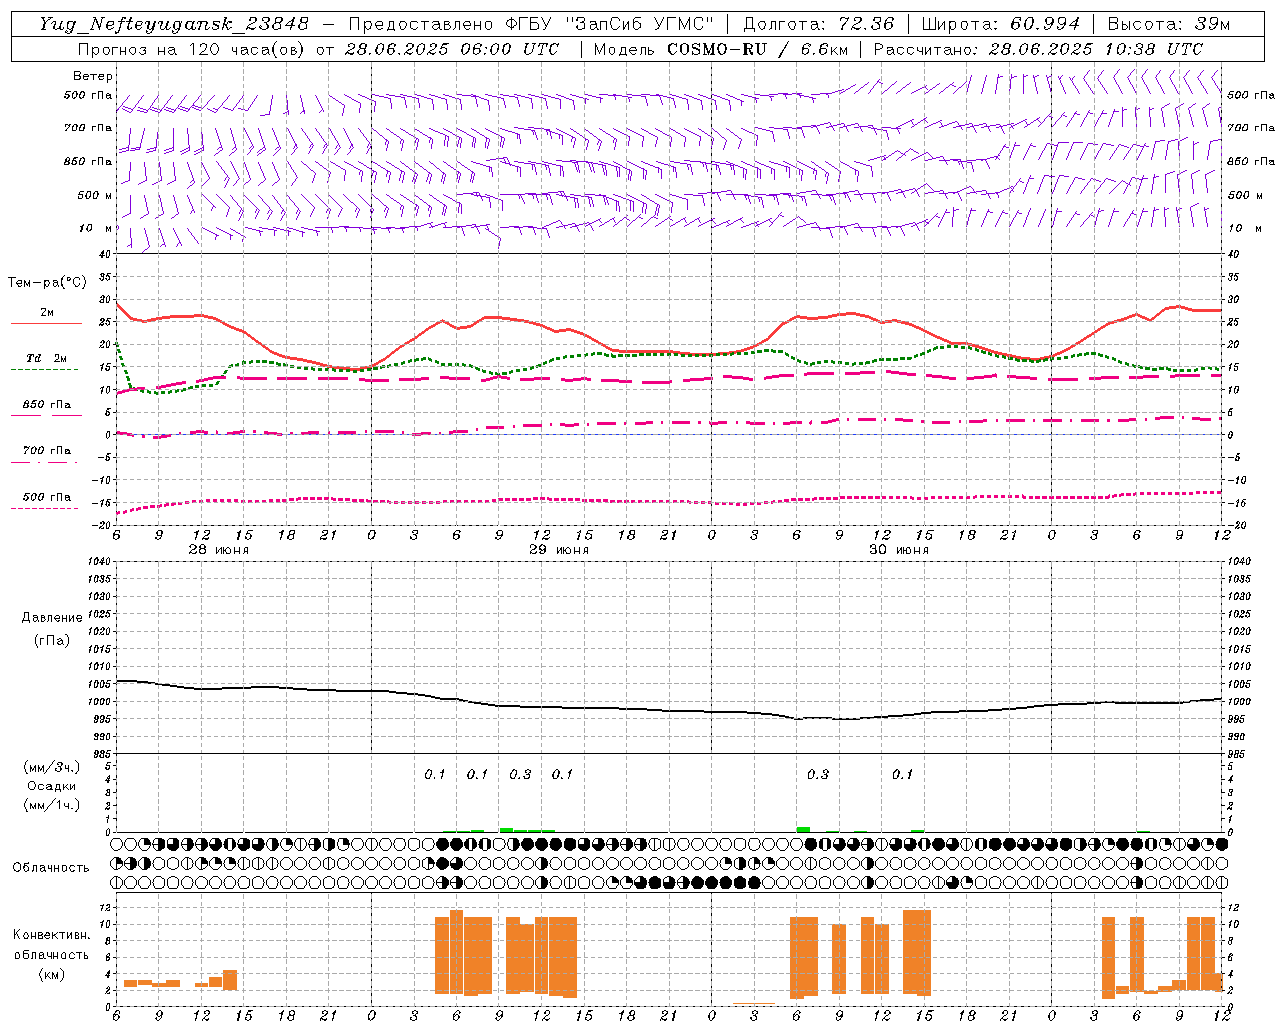Click the forecast start 28.06.2025 06:00 UTC

coord(452,49)
